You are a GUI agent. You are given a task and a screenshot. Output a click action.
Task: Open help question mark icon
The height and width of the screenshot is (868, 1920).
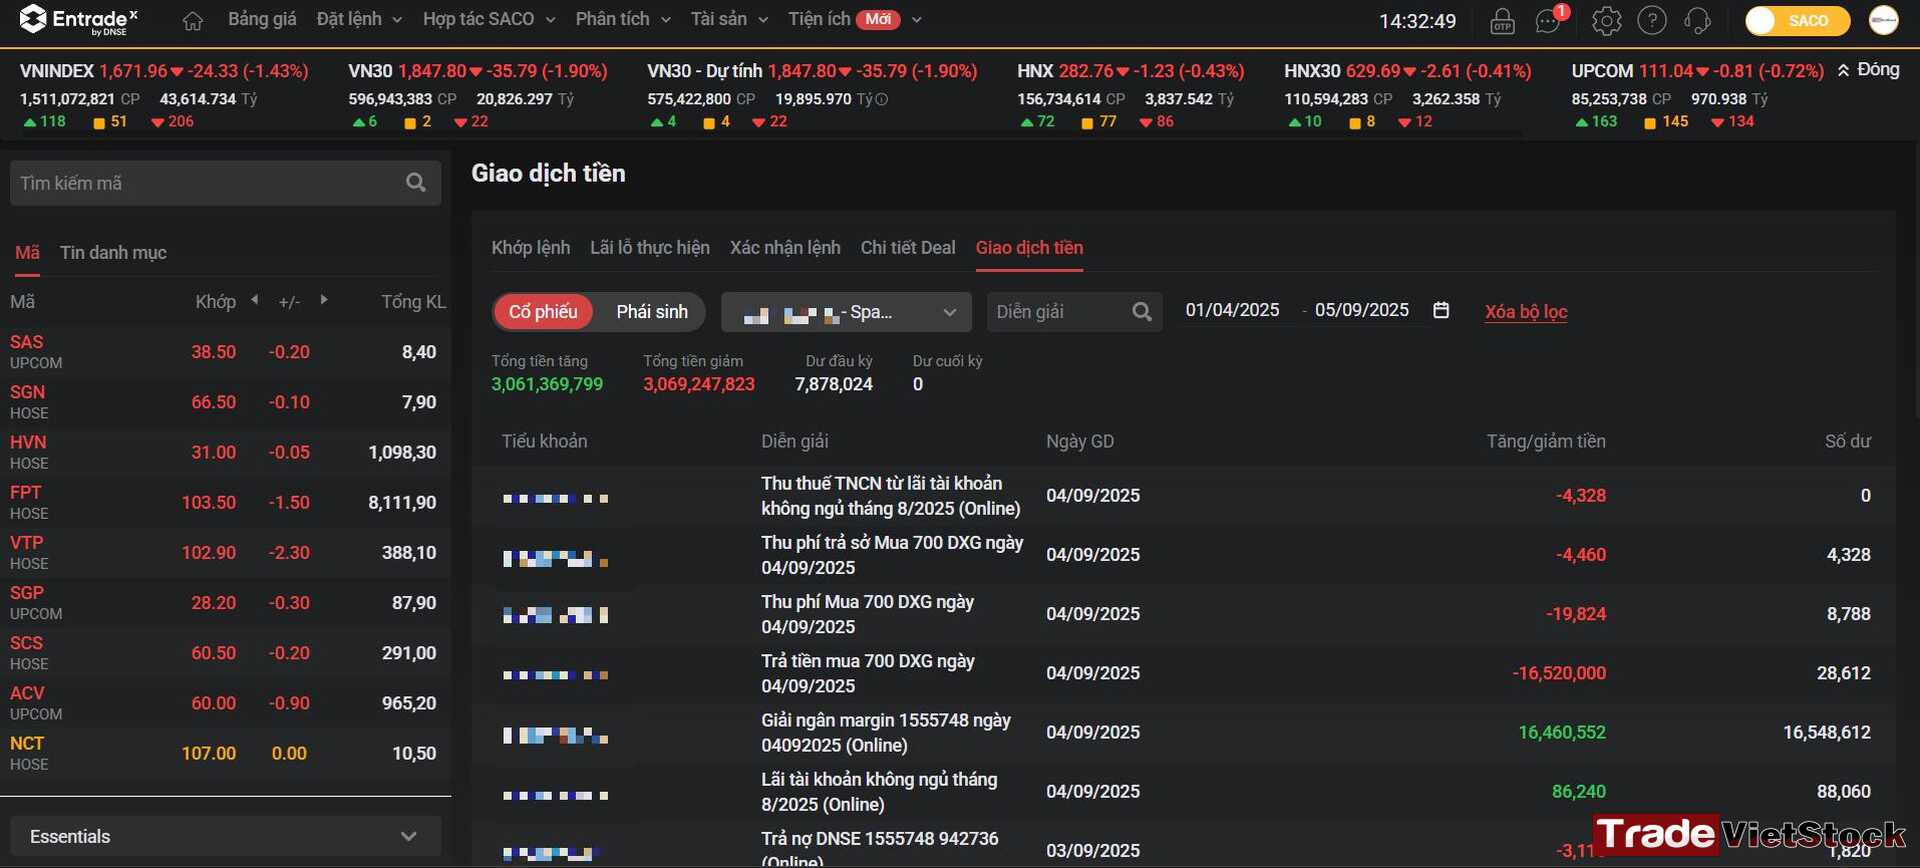pos(1652,20)
